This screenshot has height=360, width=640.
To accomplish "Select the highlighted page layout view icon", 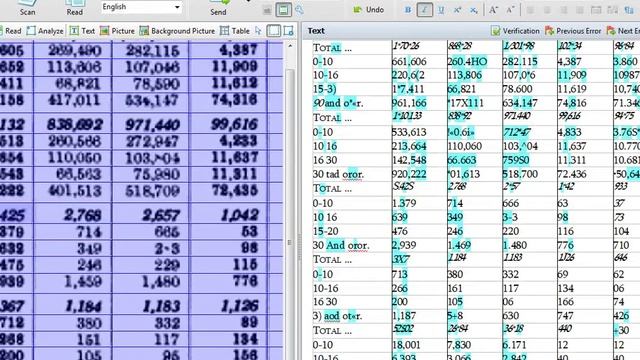I will tap(283, 10).
